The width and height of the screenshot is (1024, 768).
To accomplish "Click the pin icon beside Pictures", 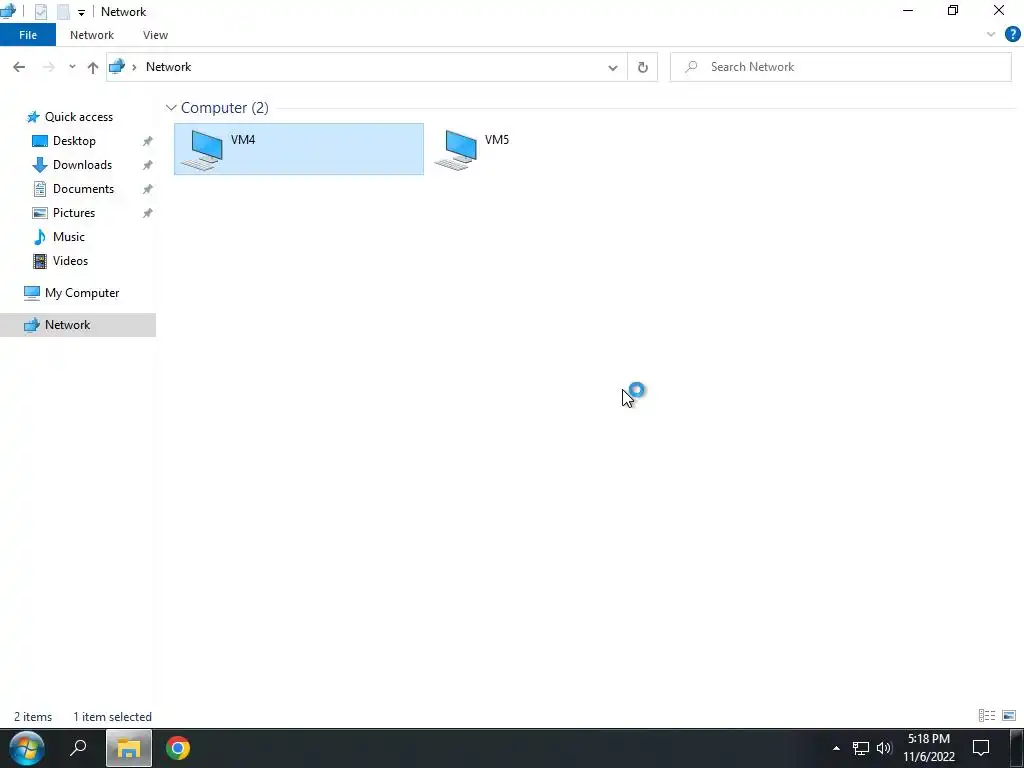I will (x=148, y=213).
